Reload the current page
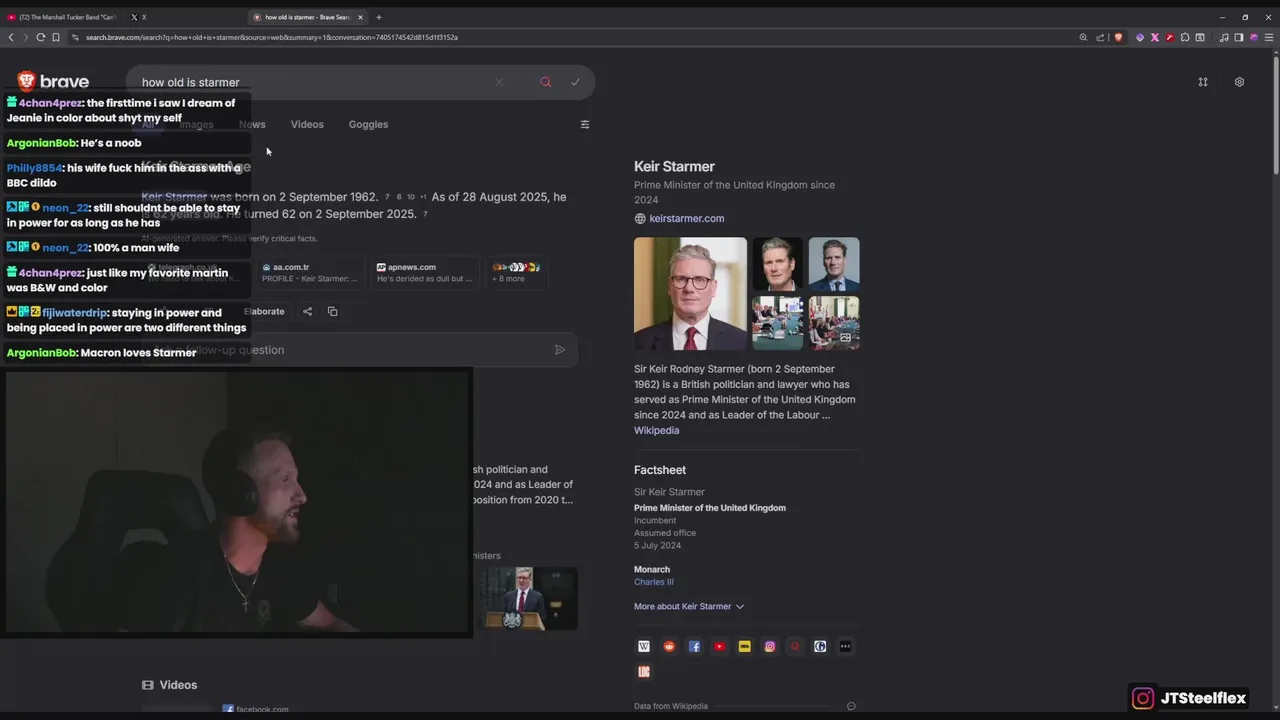1280x720 pixels. (x=41, y=37)
